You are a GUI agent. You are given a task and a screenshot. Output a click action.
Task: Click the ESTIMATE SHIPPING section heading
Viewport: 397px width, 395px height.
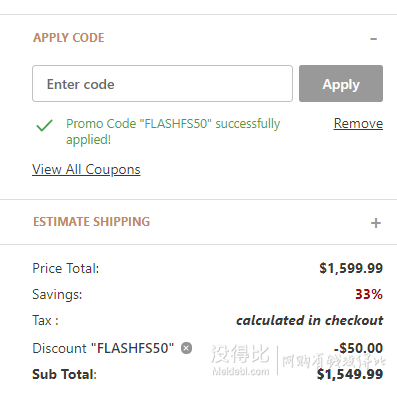[x=92, y=222]
